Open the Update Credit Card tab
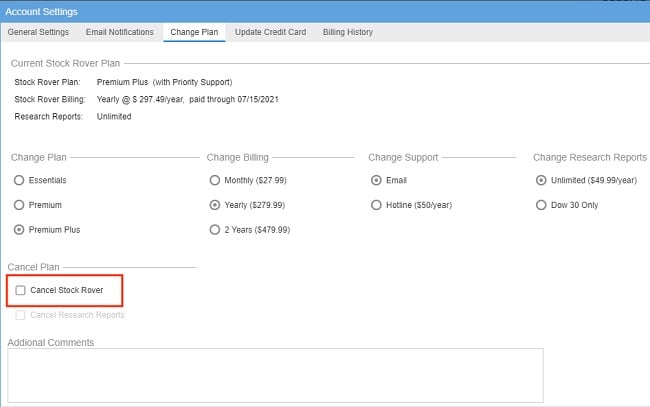Image resolution: width=650 pixels, height=407 pixels. (270, 32)
